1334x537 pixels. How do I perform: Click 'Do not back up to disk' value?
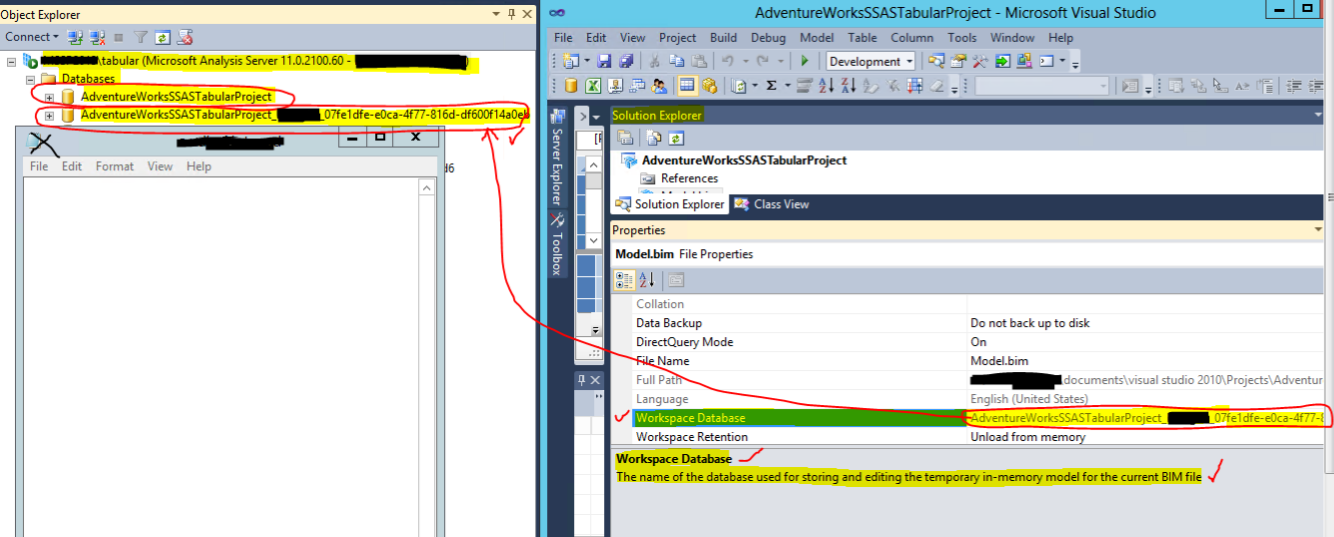[x=1030, y=323]
